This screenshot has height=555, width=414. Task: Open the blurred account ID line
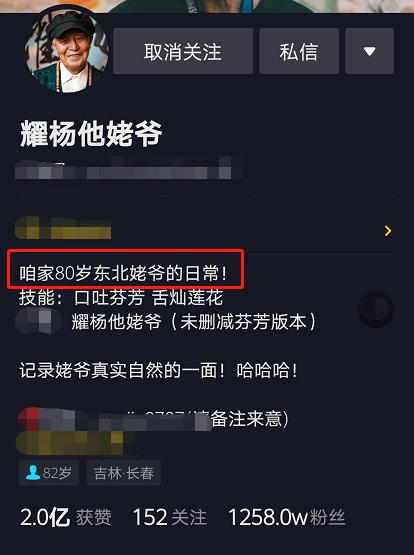[x=129, y=169]
